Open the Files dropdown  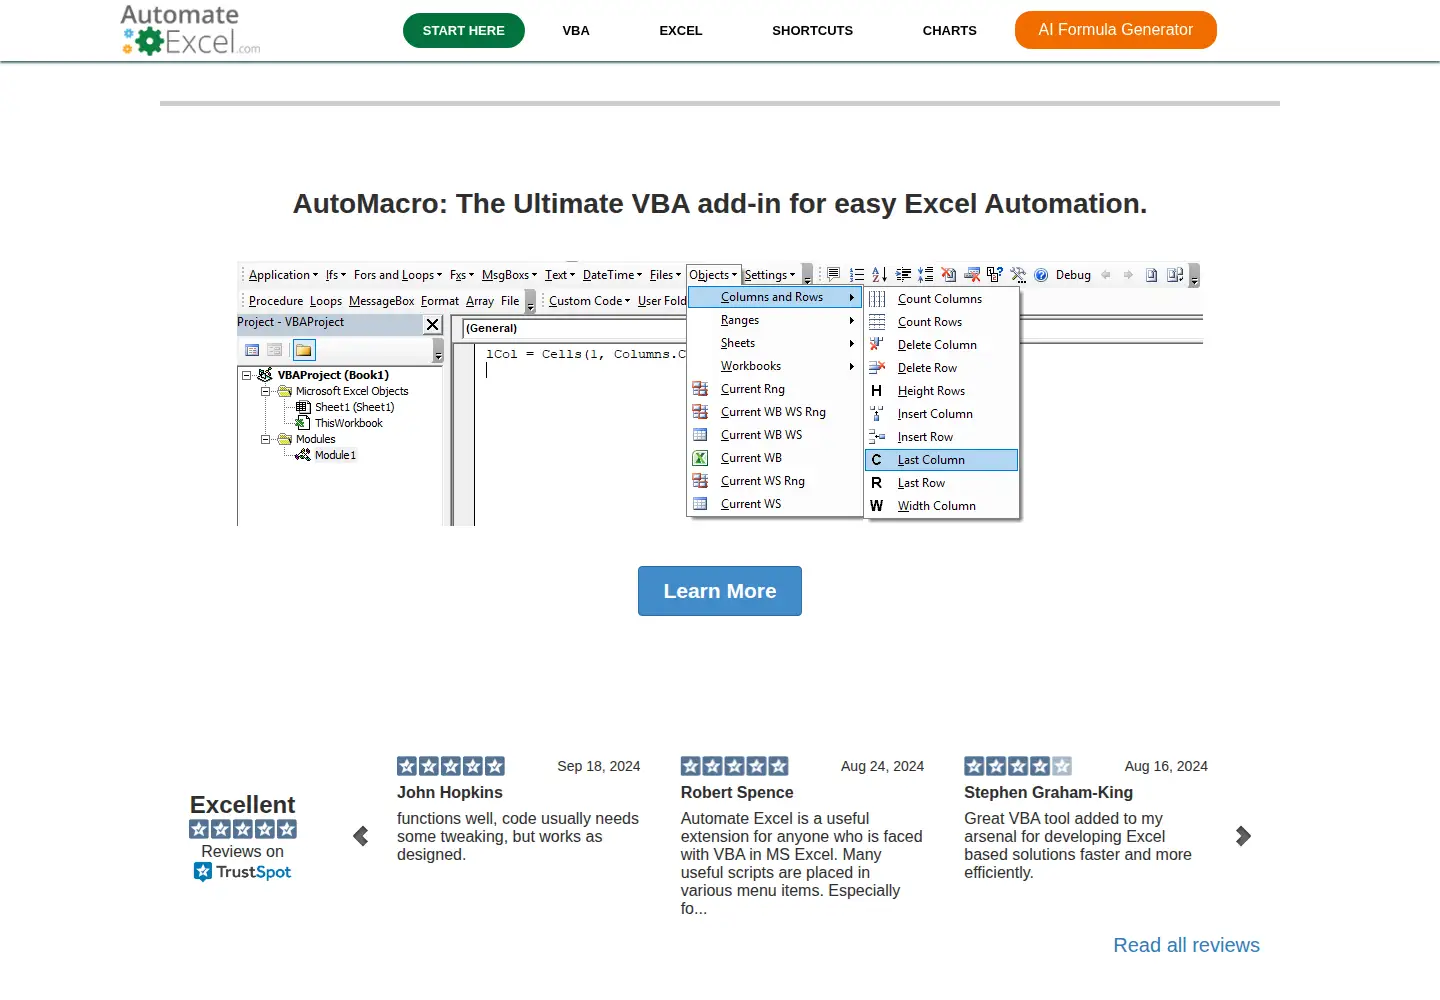click(665, 275)
